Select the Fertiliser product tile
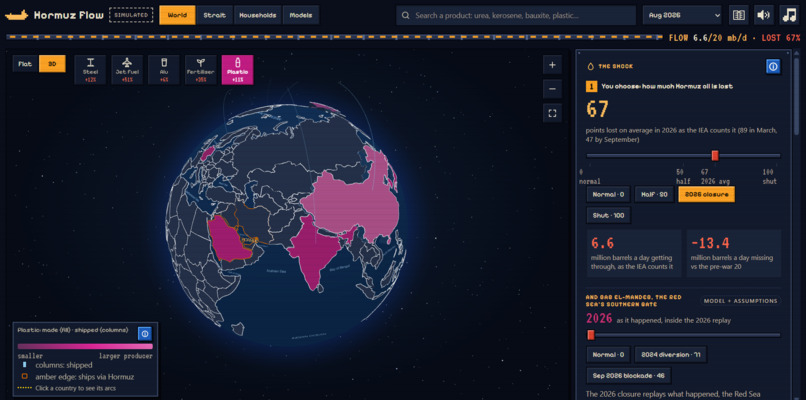The height and width of the screenshot is (400, 806). point(200,70)
